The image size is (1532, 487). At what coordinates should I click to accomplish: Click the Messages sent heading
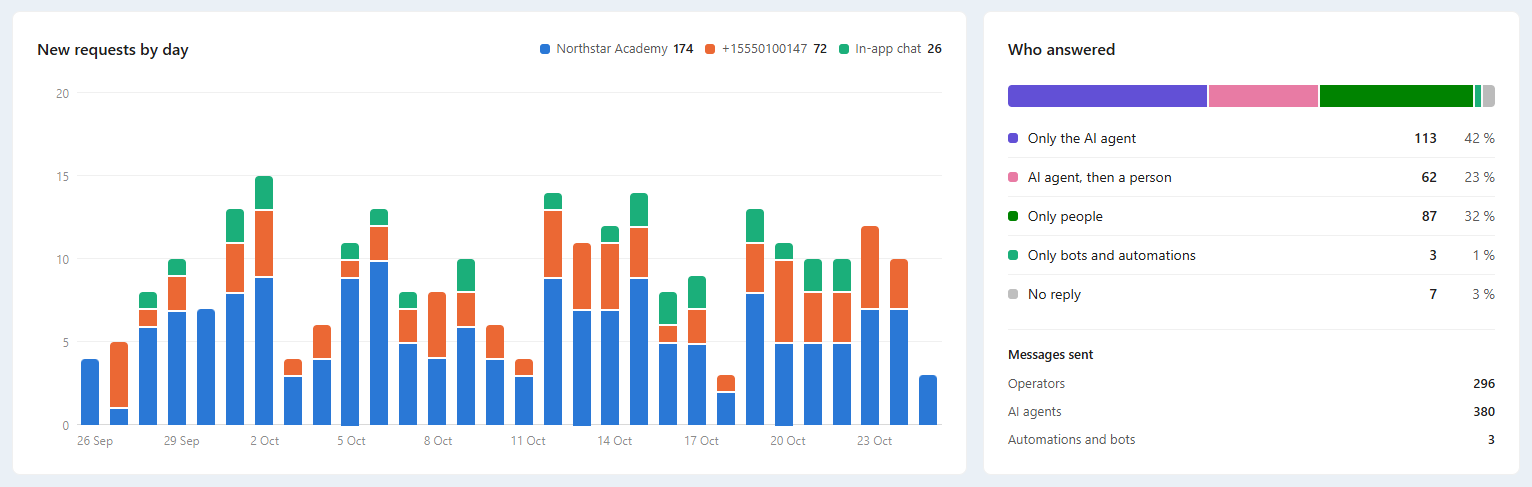click(x=1050, y=355)
